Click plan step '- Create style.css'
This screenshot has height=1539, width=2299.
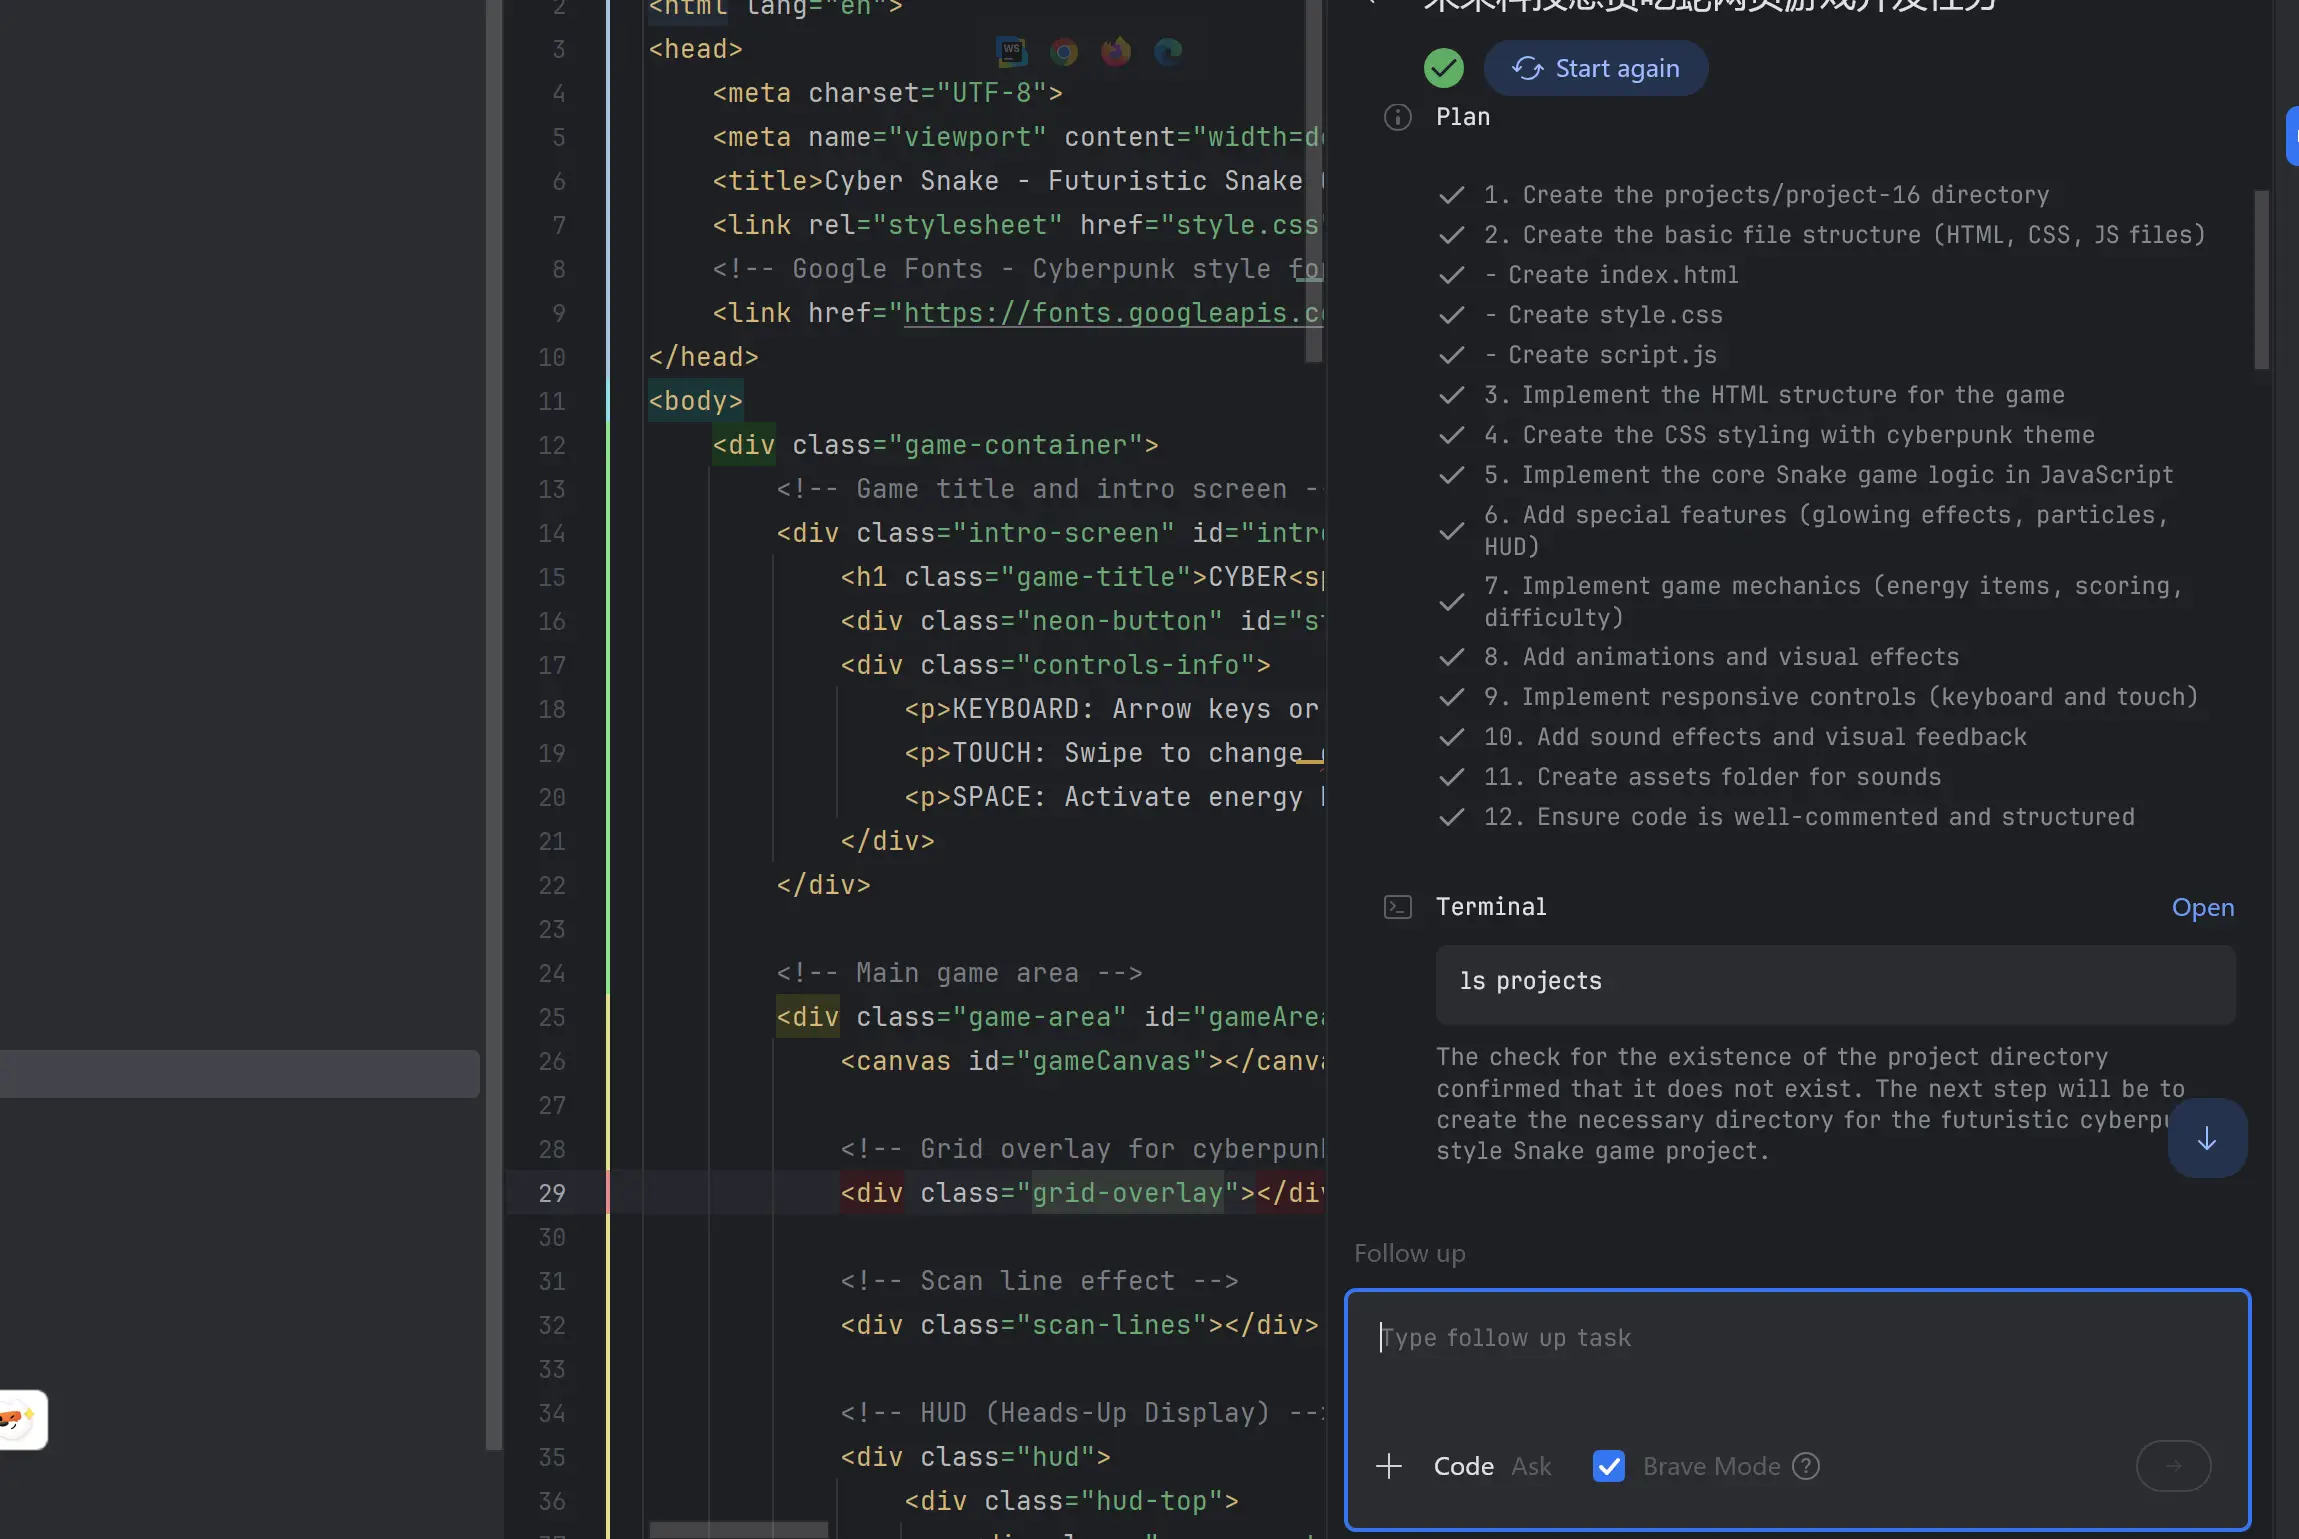pyautogui.click(x=1603, y=315)
